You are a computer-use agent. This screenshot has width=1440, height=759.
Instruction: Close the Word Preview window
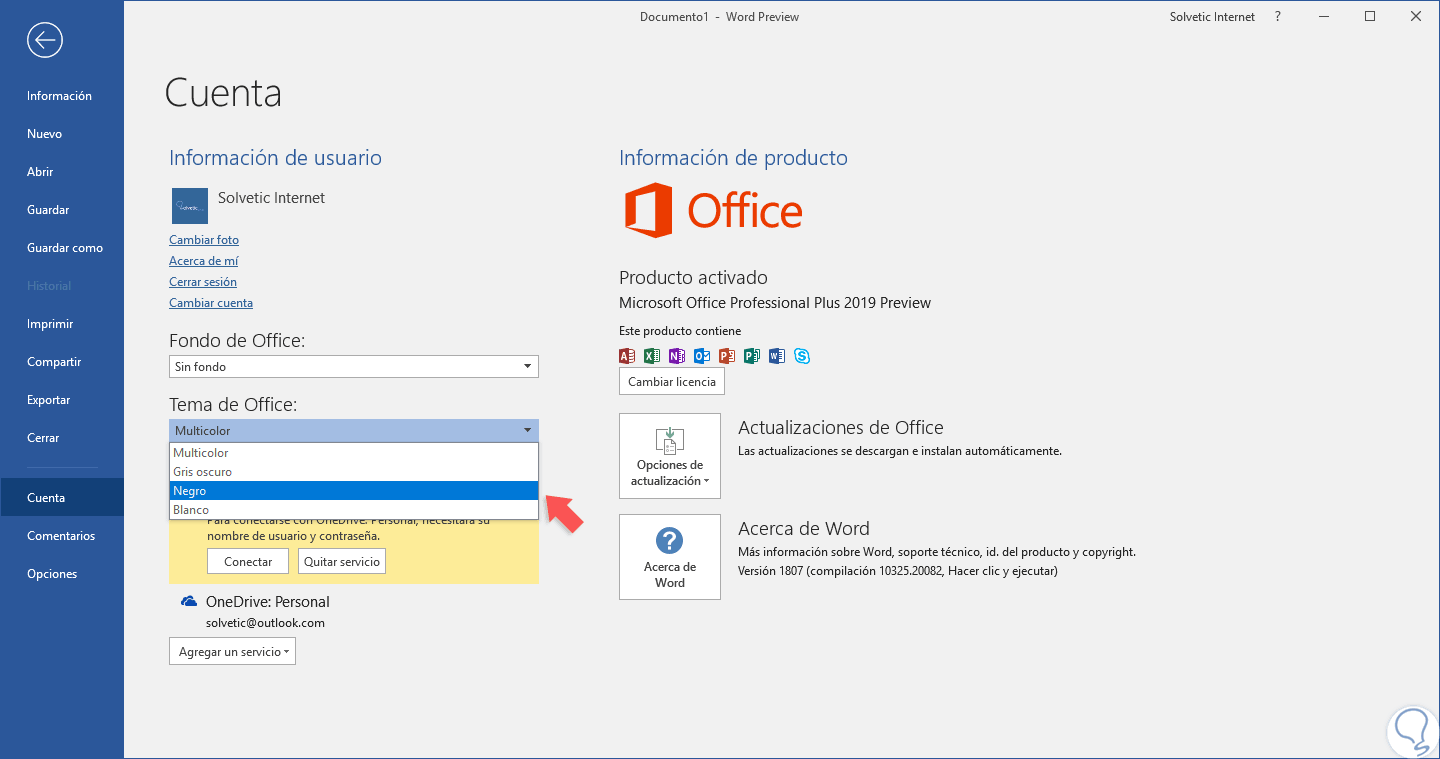point(1416,17)
